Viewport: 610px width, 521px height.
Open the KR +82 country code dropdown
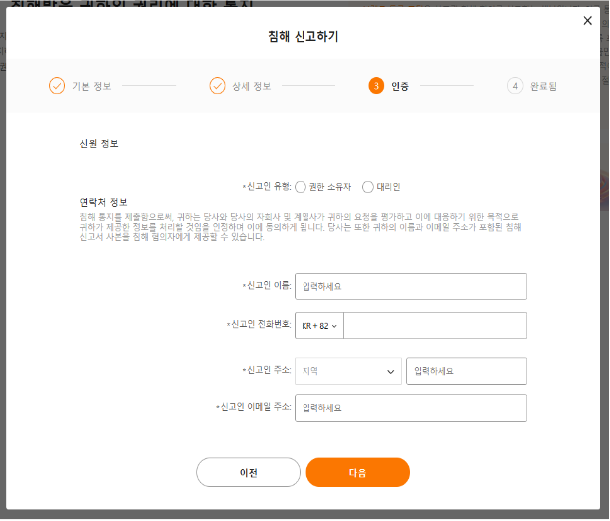pos(319,325)
